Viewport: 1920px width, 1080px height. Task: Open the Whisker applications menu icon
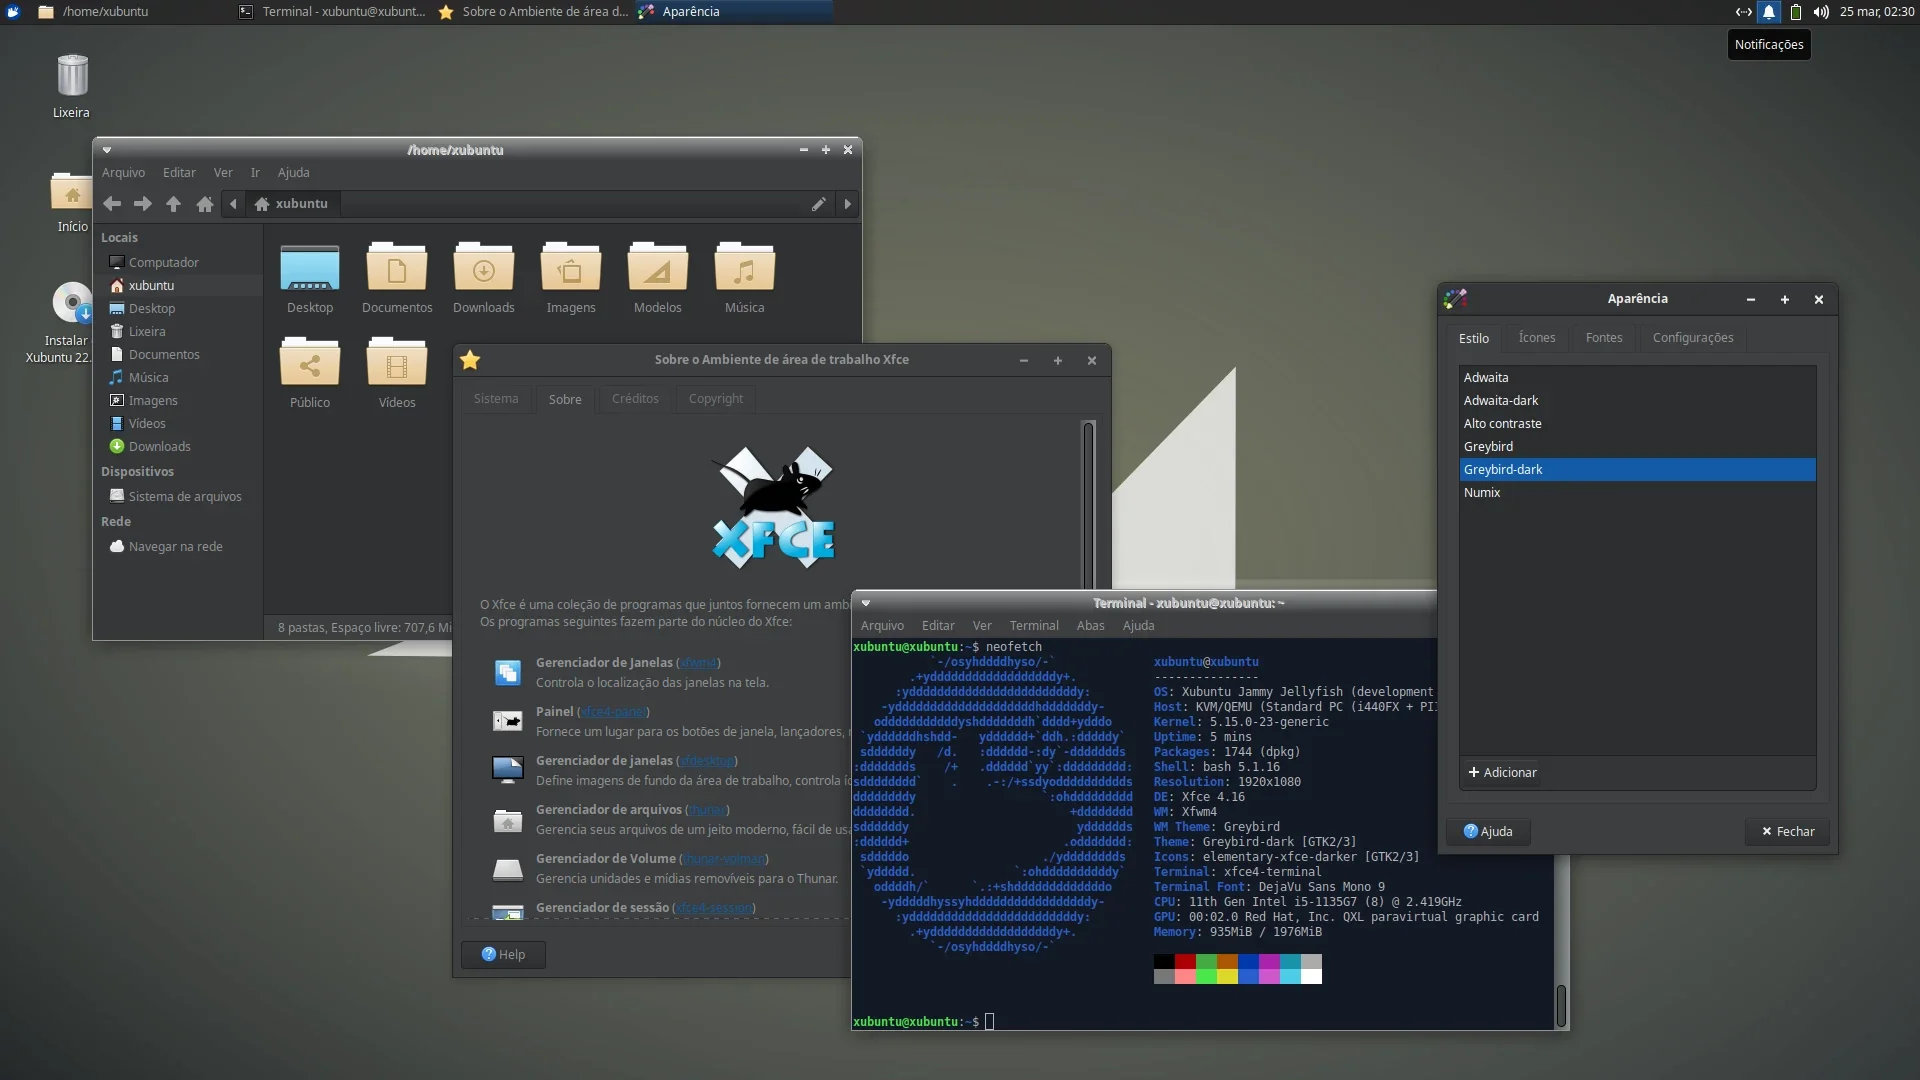[13, 12]
